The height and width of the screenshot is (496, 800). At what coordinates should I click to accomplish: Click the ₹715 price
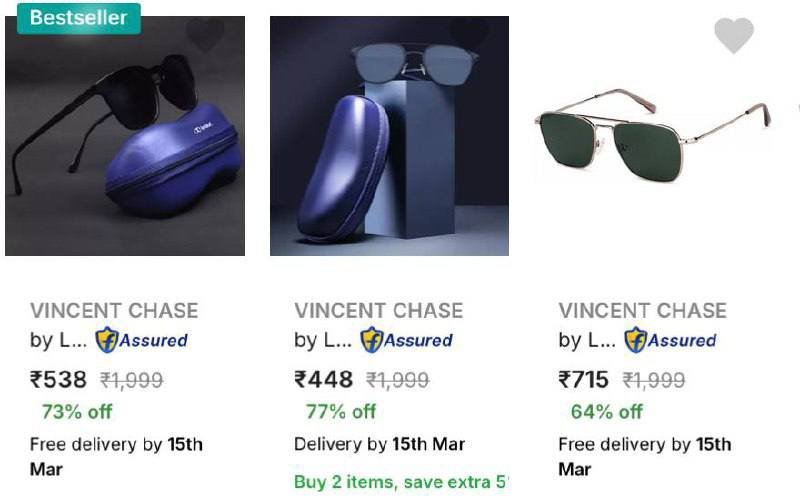click(x=586, y=379)
